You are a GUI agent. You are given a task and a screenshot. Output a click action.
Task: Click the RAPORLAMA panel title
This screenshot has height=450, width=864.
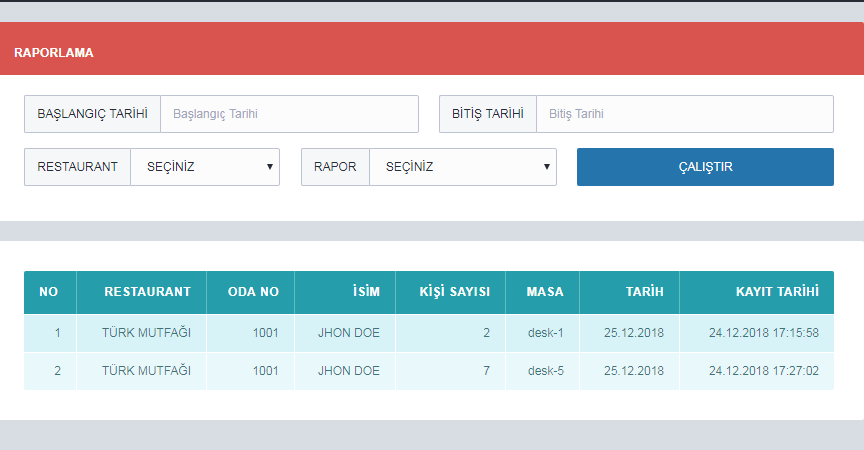coord(54,53)
